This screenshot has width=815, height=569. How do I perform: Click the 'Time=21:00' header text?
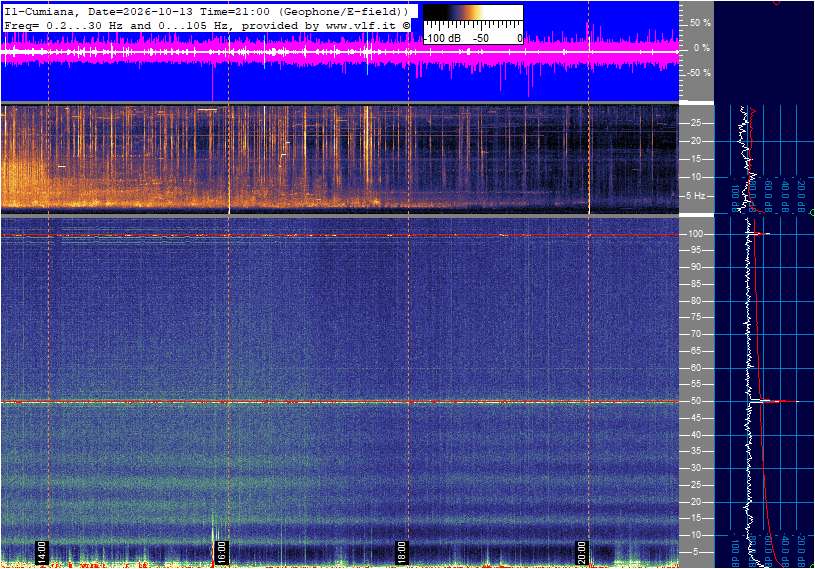tap(236, 11)
